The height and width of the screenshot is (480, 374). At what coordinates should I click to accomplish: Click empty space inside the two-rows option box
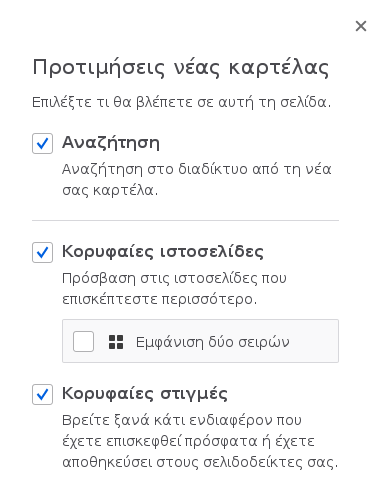coord(313,341)
